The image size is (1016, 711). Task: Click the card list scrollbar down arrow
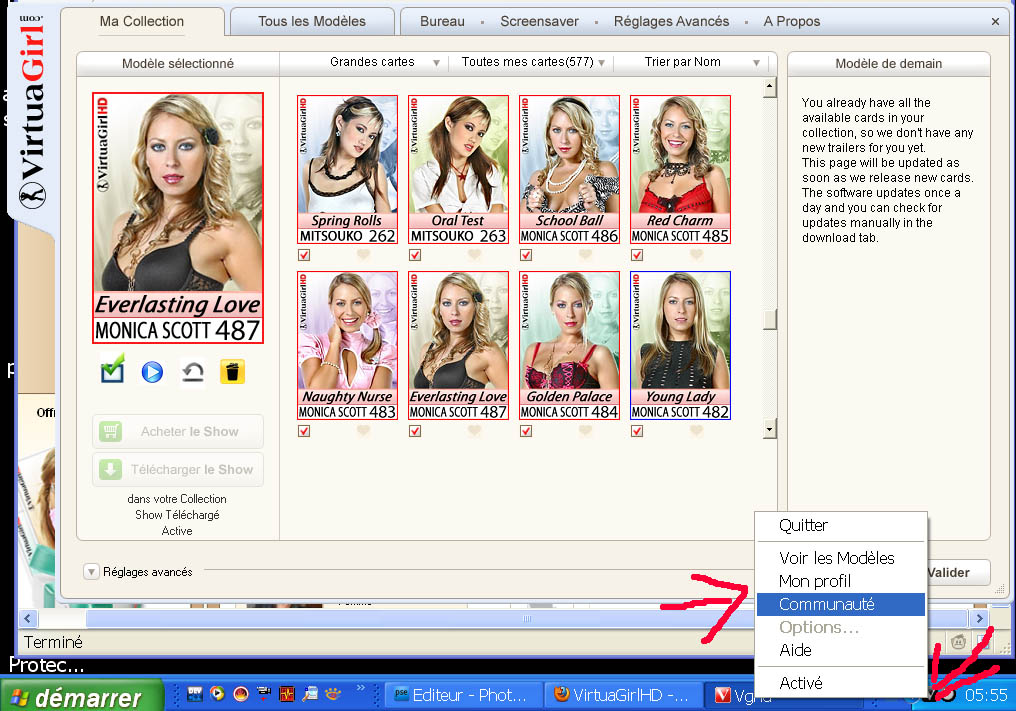pyautogui.click(x=769, y=429)
